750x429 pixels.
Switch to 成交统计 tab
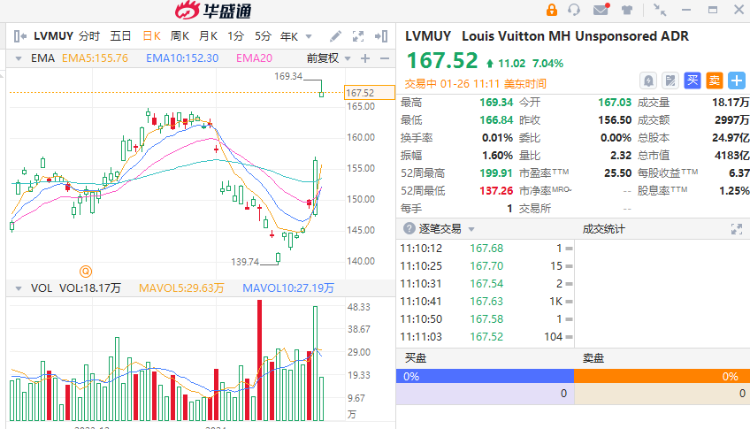[x=604, y=229]
